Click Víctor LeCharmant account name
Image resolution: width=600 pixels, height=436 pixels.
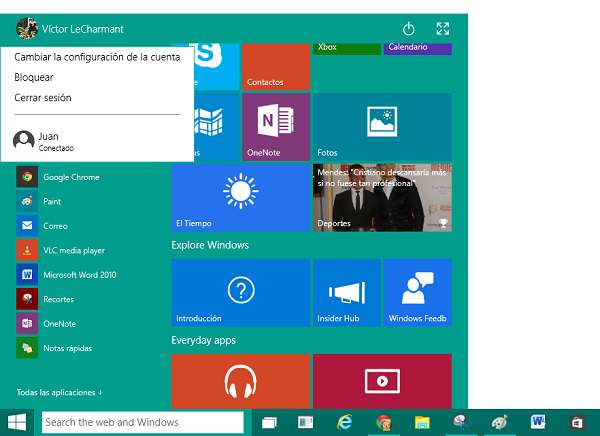pyautogui.click(x=82, y=29)
